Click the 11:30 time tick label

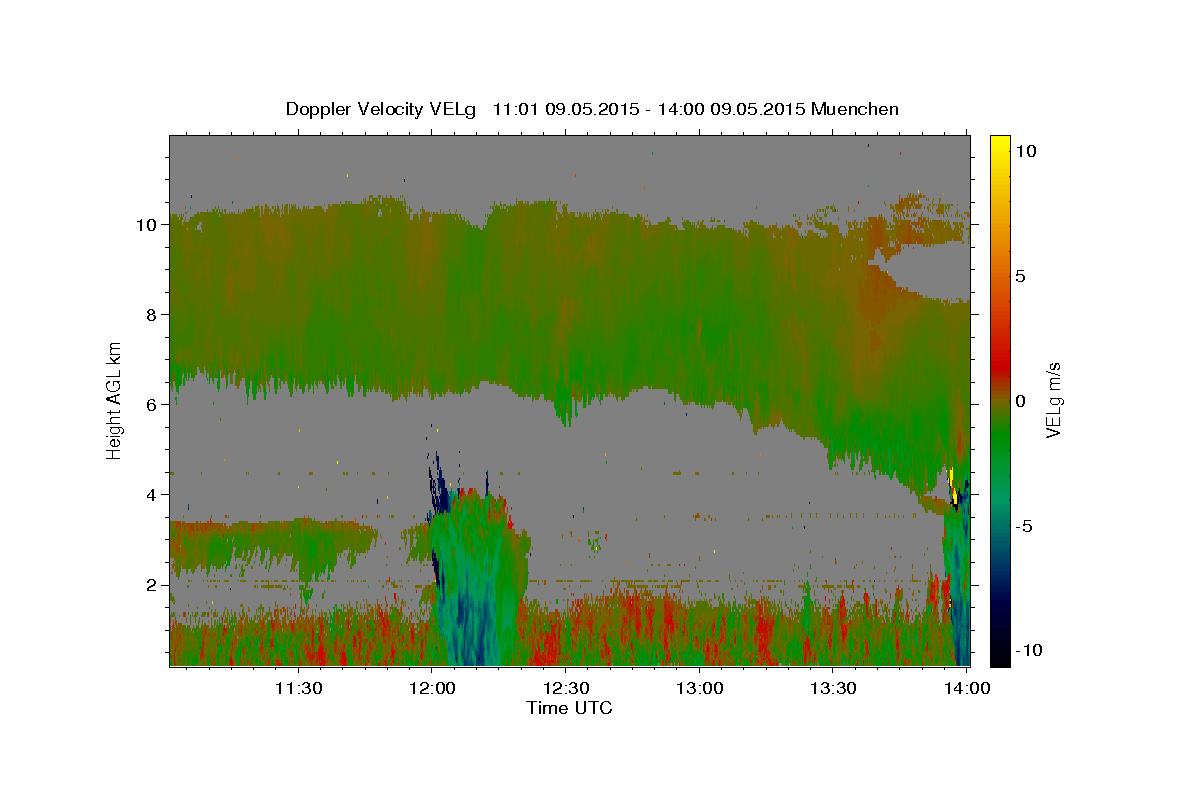pyautogui.click(x=298, y=687)
